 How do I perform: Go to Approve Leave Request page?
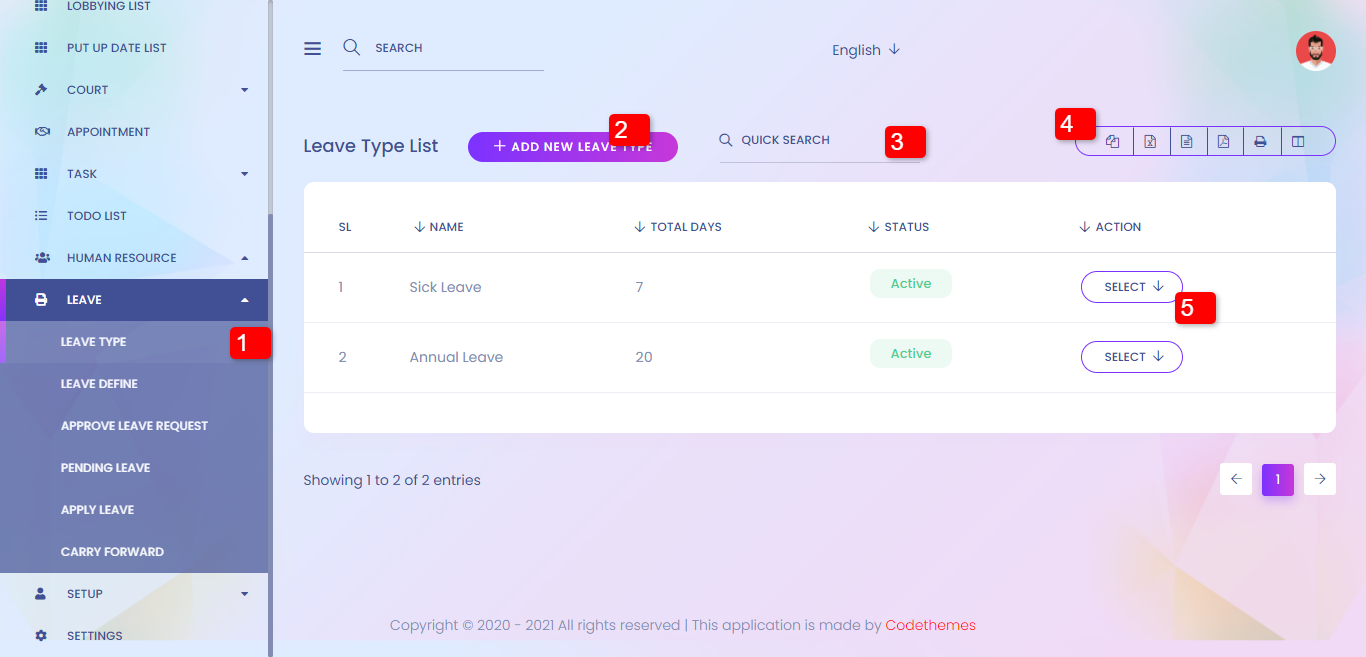(134, 426)
